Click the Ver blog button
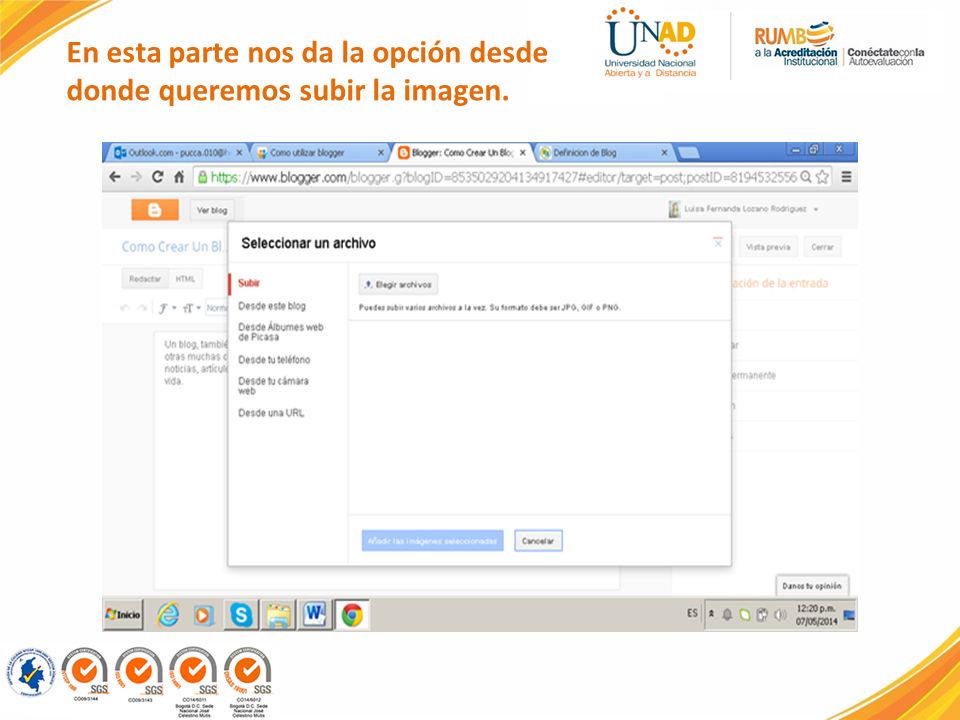Viewport: 960px width, 720px height. click(x=212, y=210)
